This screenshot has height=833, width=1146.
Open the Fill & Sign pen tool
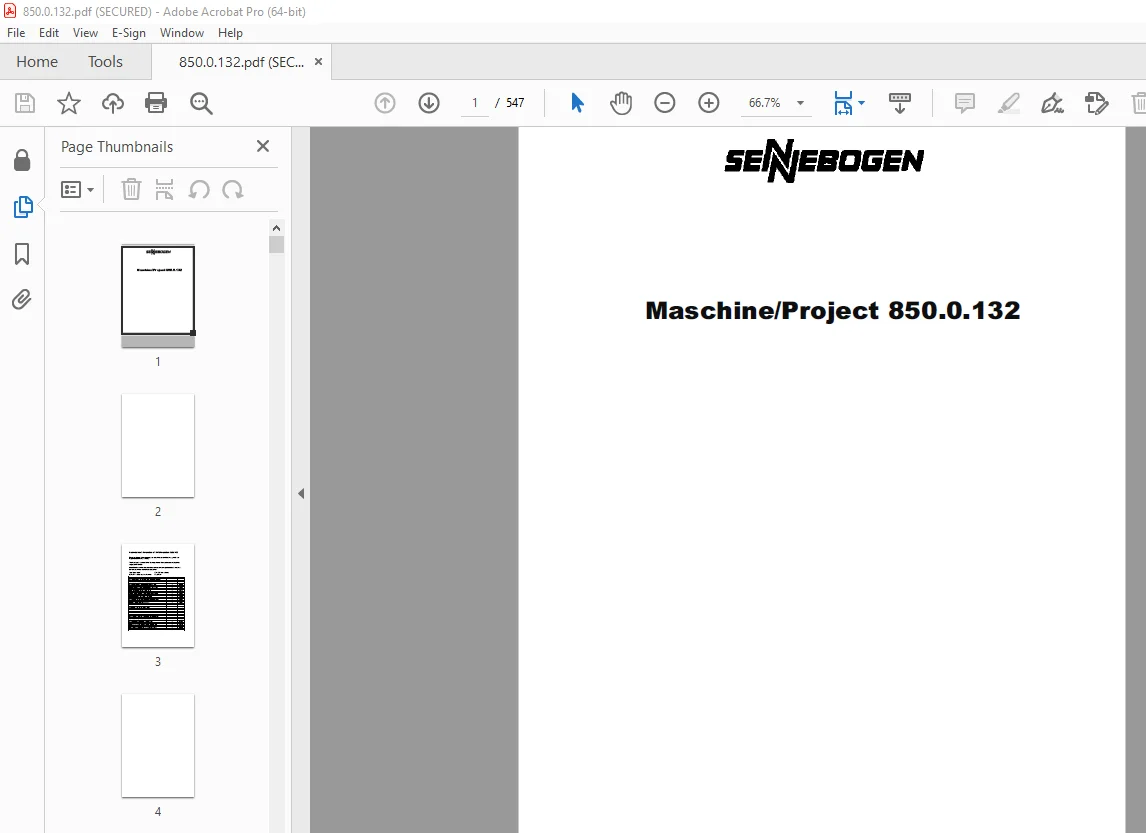tap(1052, 103)
